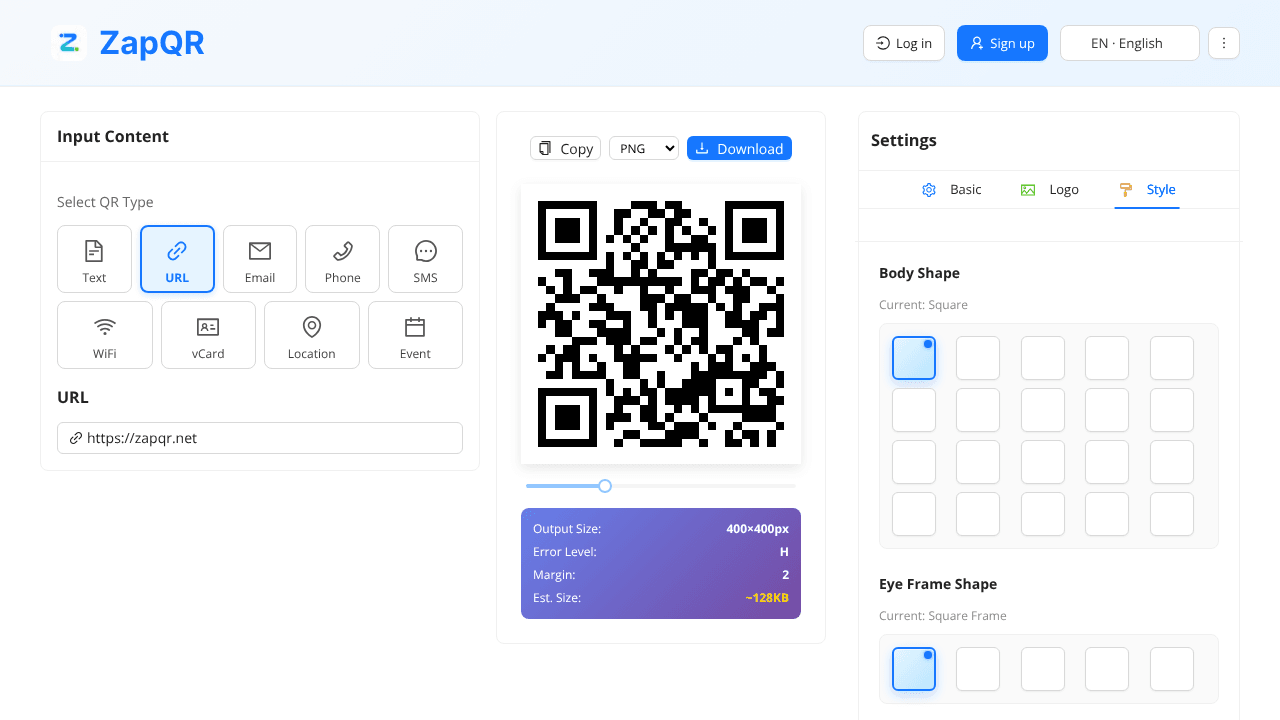Select the vCard QR type
The image size is (1280, 720).
click(208, 335)
